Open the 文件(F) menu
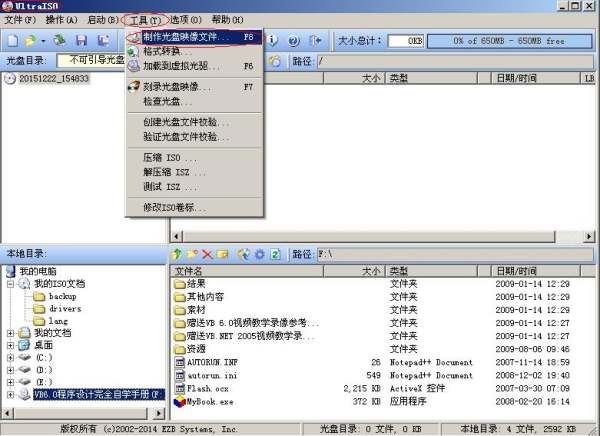600x436 pixels. [x=20, y=20]
